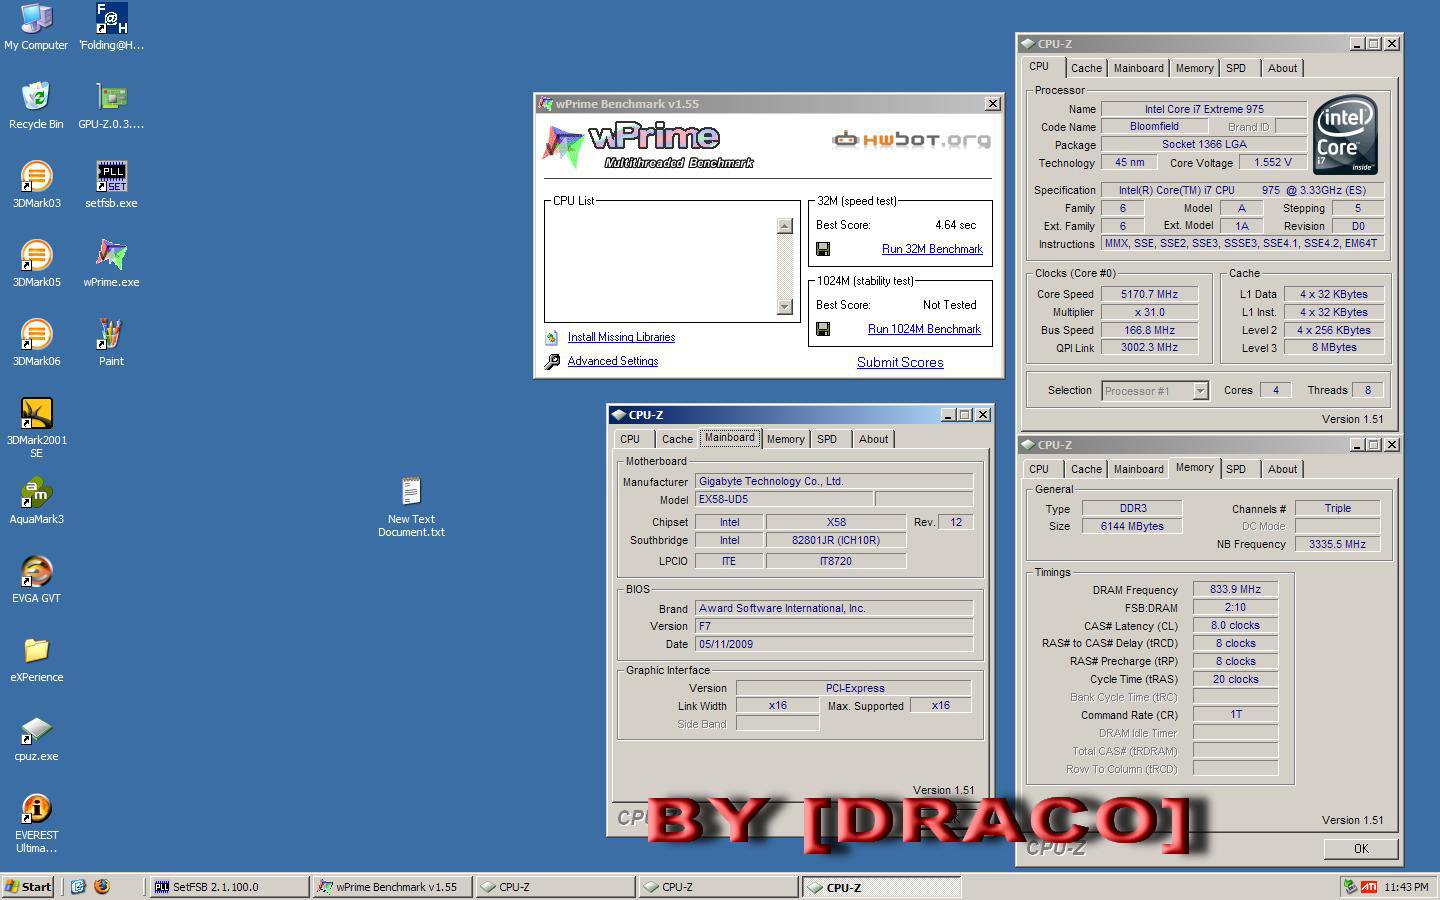The height and width of the screenshot is (900, 1440).
Task: Switch to wPrime Benchmark taskbar button
Action: (x=392, y=886)
